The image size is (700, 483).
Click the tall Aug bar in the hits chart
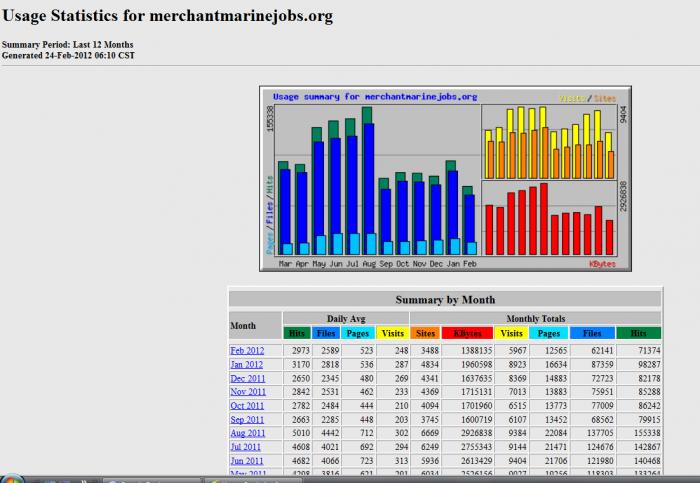[x=368, y=181]
